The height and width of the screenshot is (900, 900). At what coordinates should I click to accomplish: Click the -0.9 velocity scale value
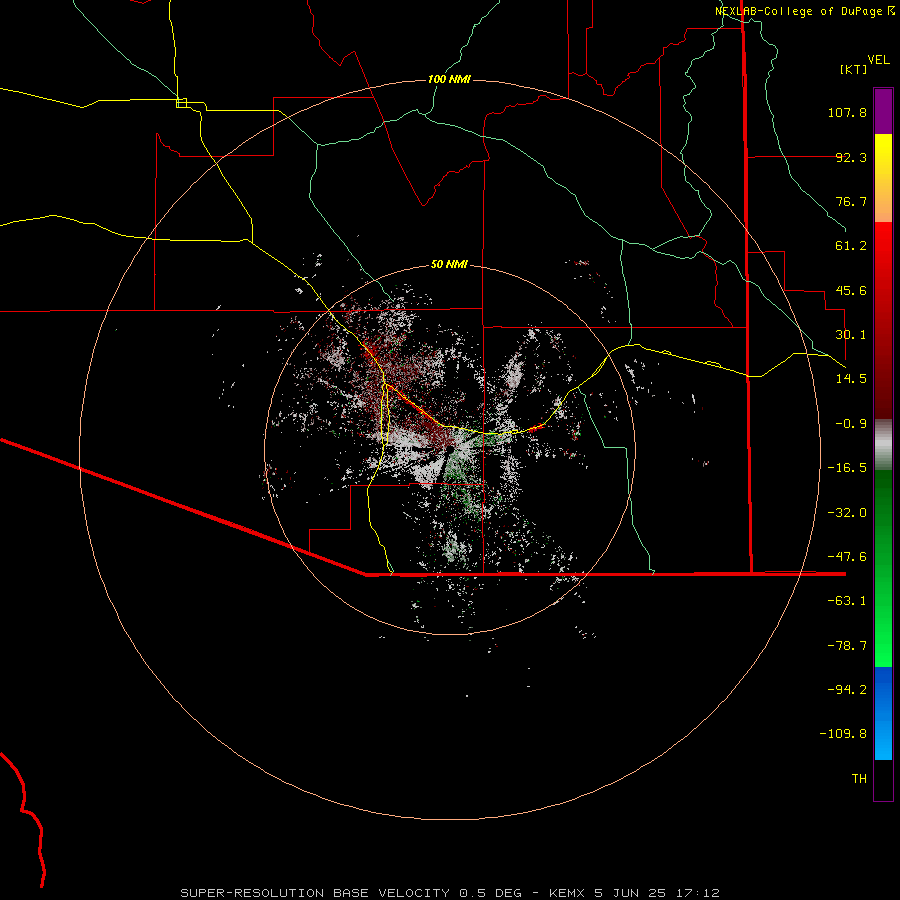[851, 424]
